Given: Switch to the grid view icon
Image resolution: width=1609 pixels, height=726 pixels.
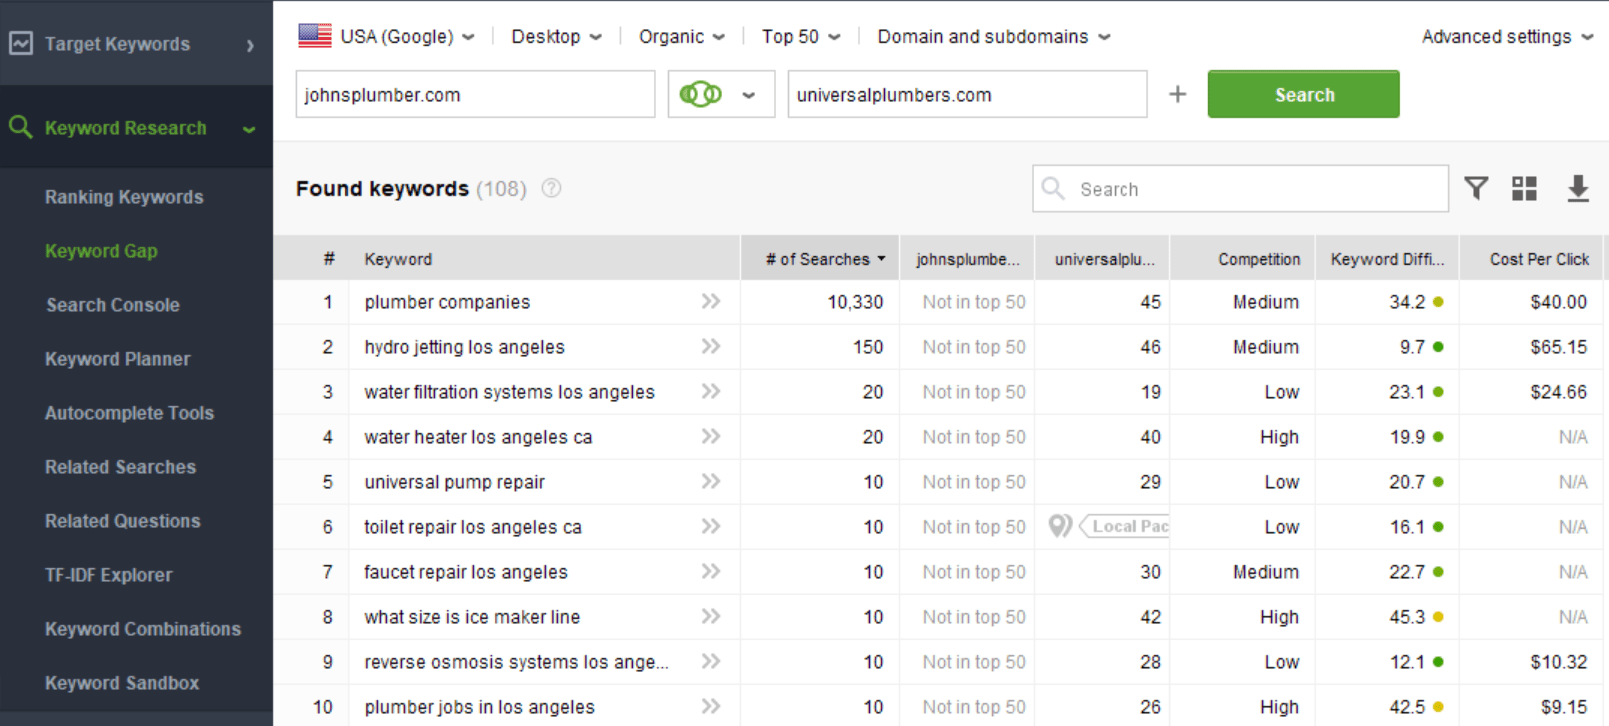Looking at the screenshot, I should click(1524, 188).
